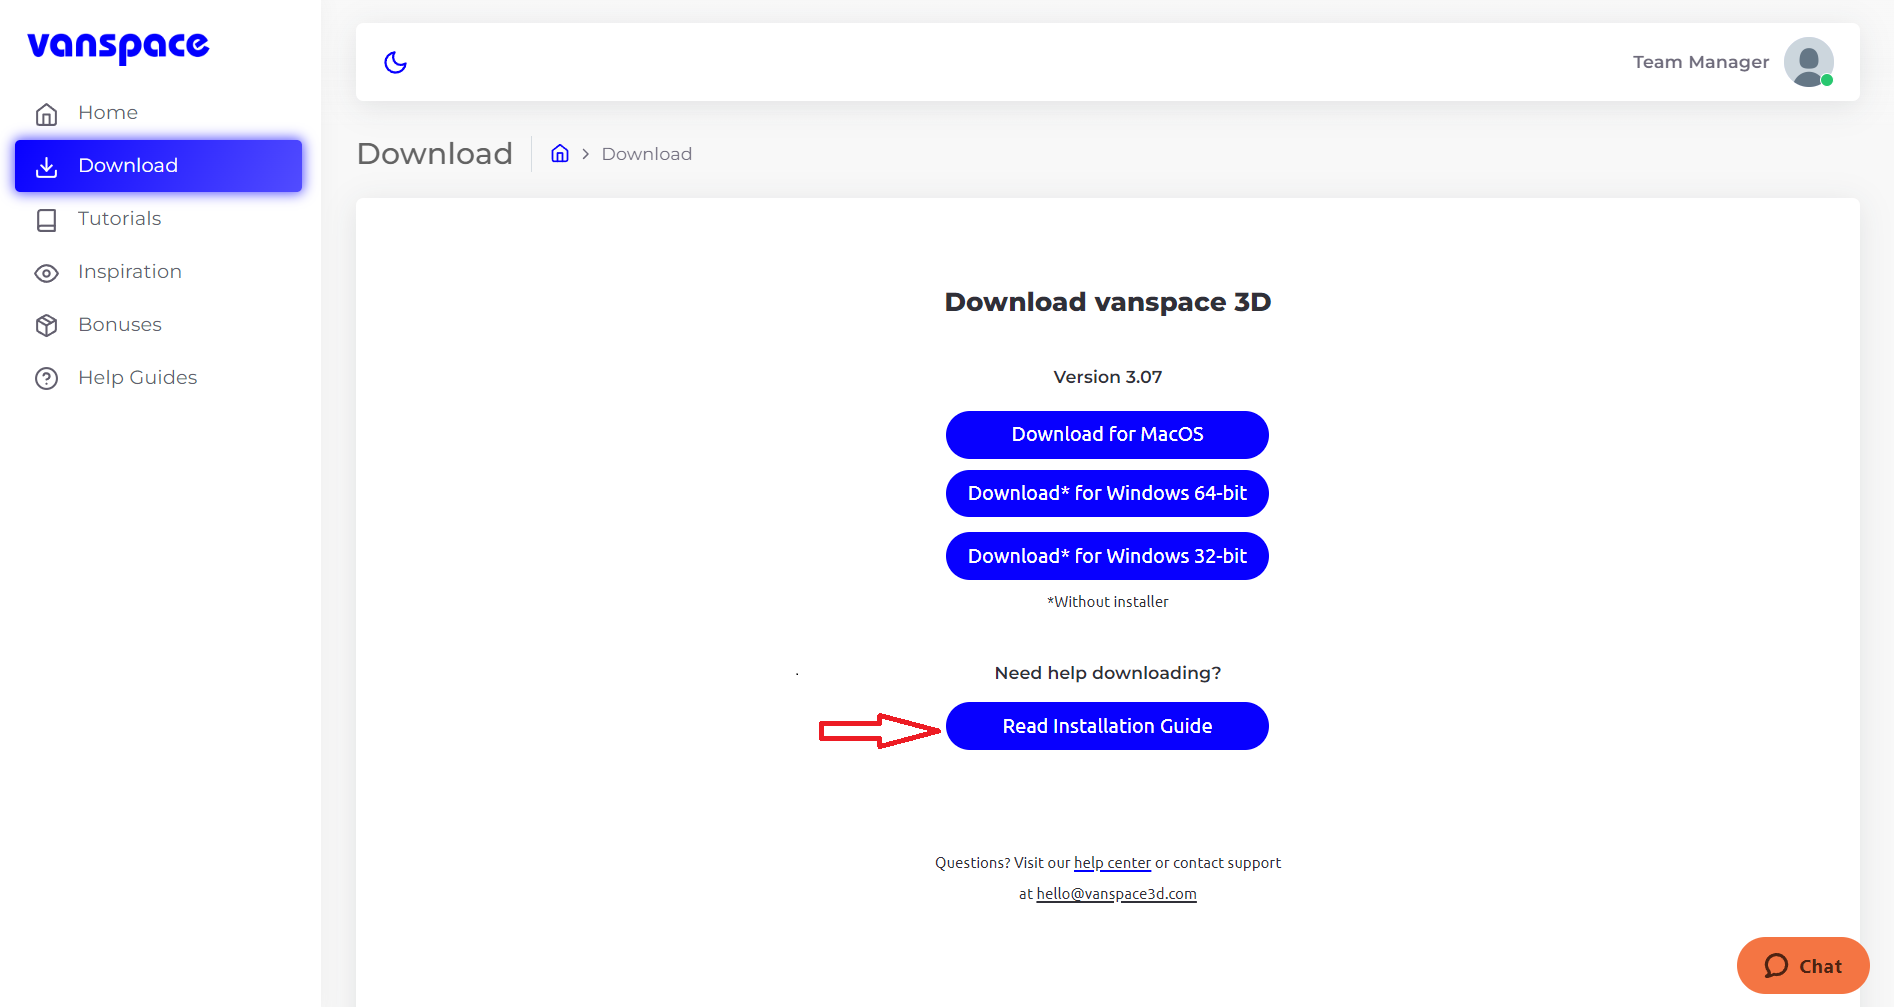1894x1007 pixels.
Task: Download the Windows 64-bit version
Action: pos(1107,494)
